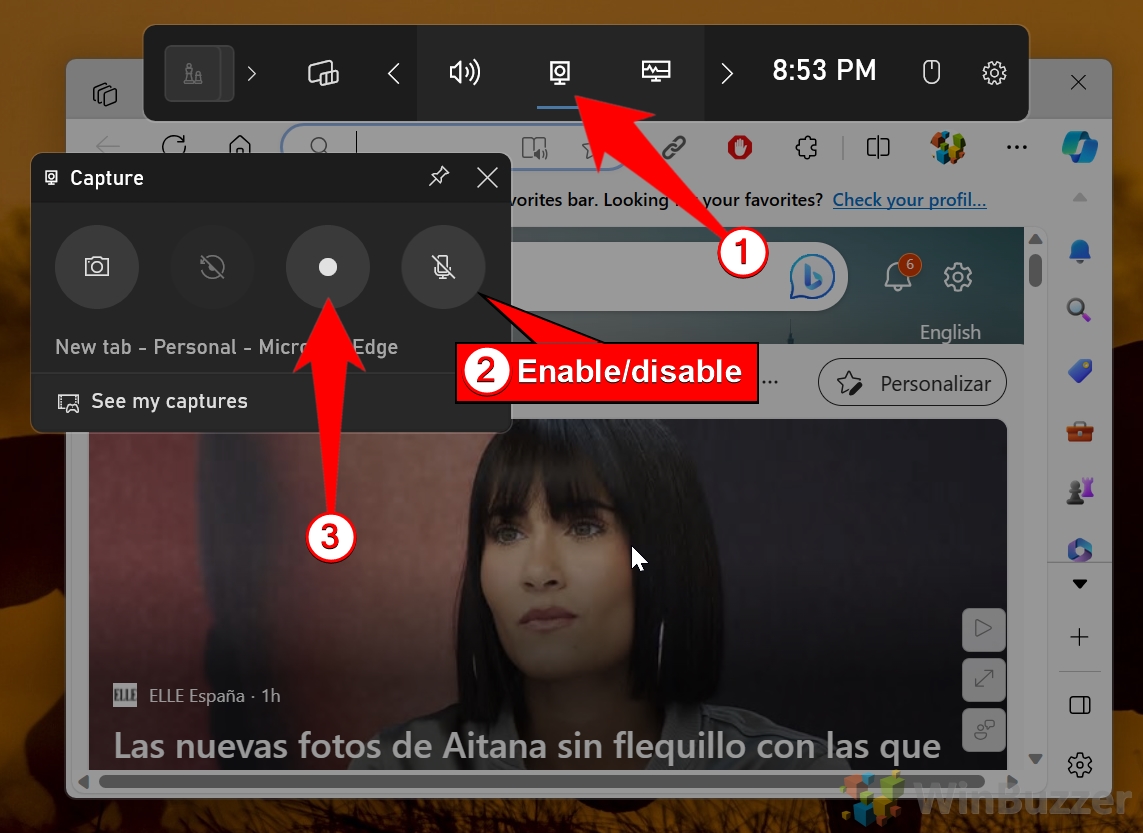Play the news carousel
Image resolution: width=1143 pixels, height=833 pixels.
pos(983,628)
